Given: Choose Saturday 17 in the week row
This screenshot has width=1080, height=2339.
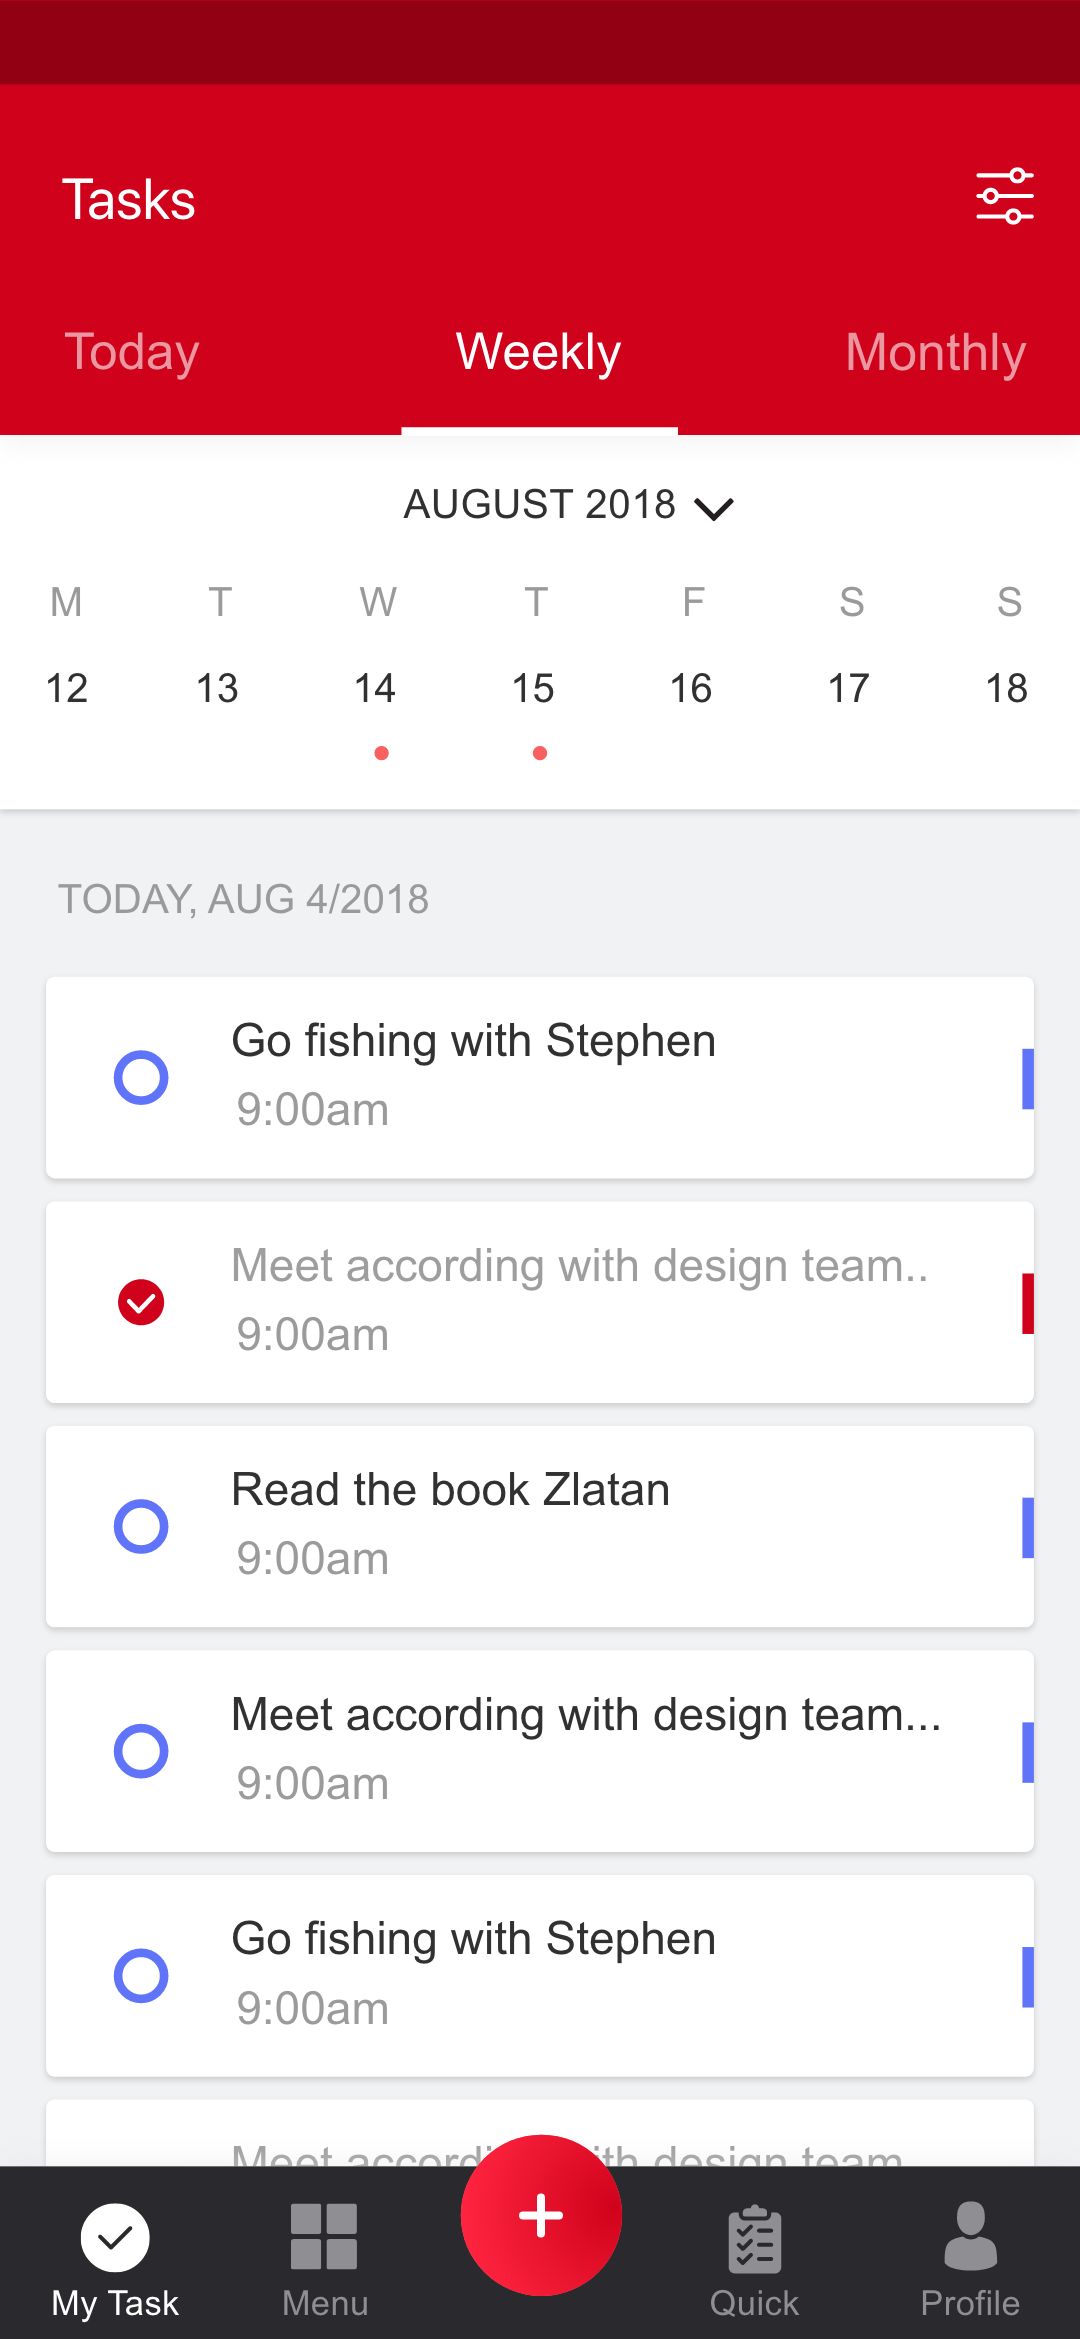Looking at the screenshot, I should (x=849, y=688).
